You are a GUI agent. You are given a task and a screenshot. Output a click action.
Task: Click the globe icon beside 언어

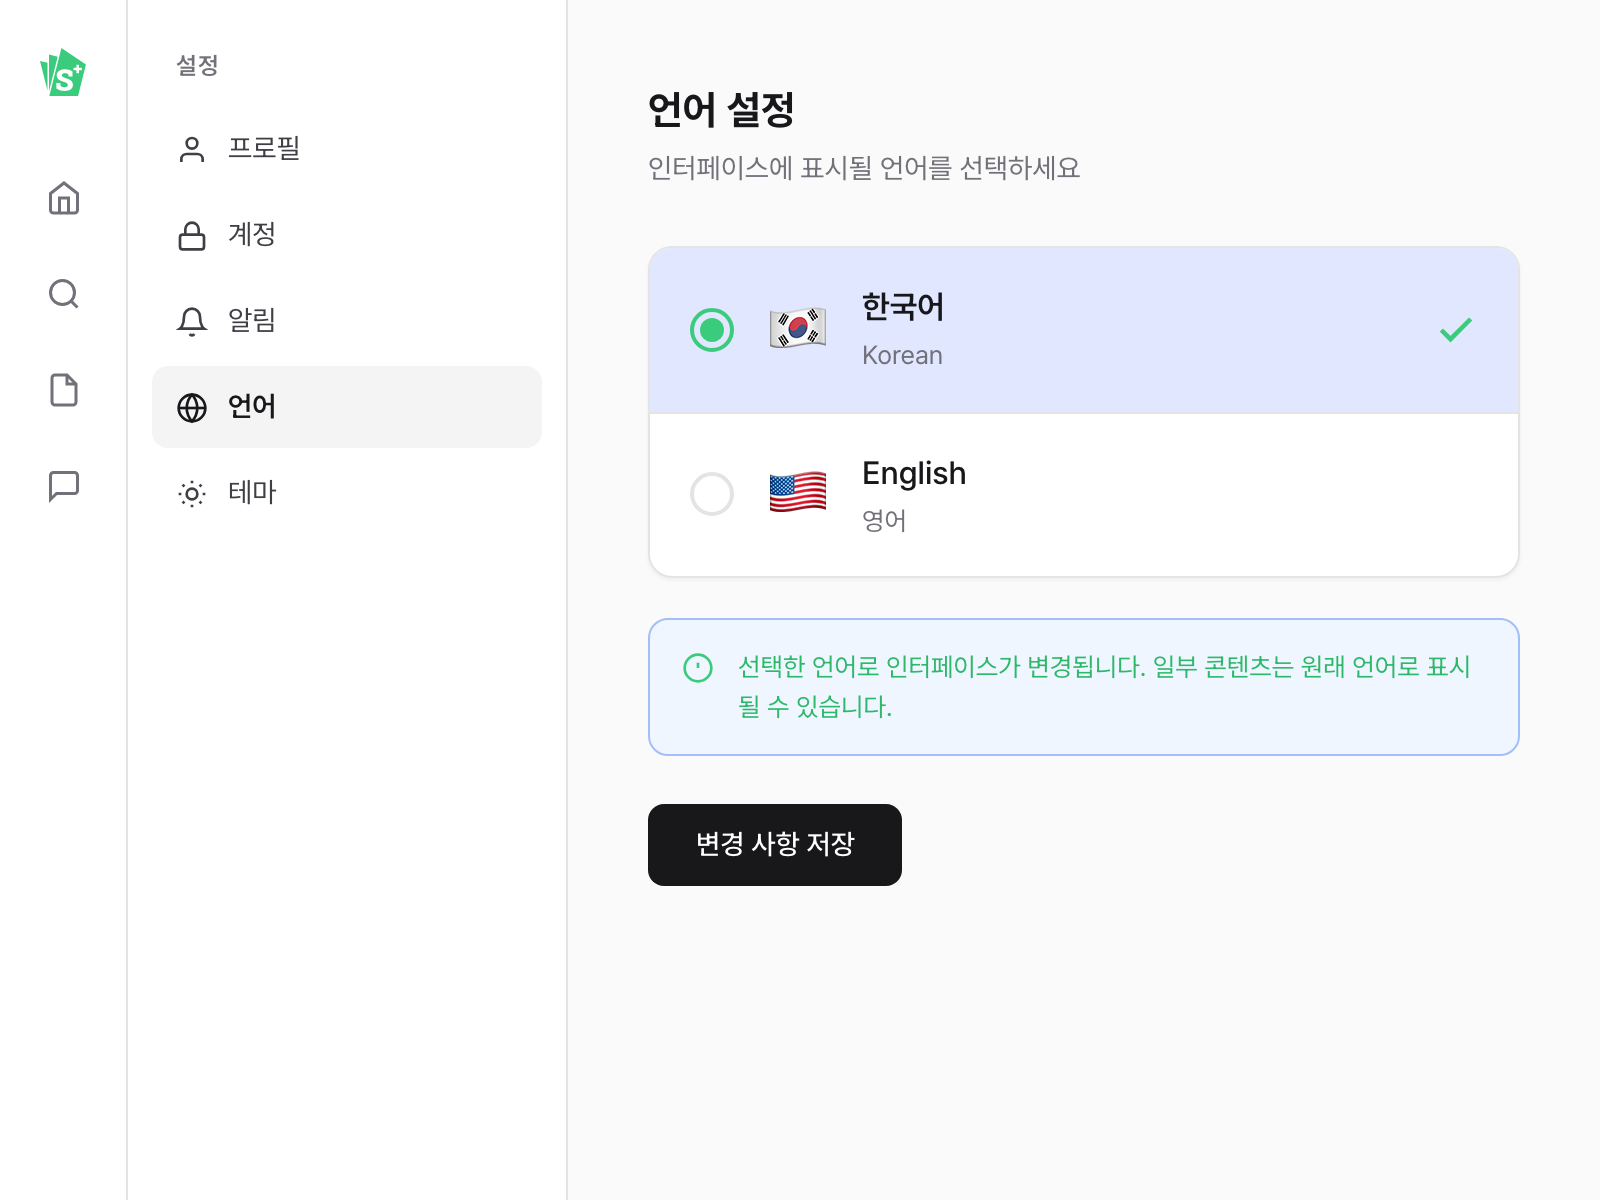tap(191, 407)
